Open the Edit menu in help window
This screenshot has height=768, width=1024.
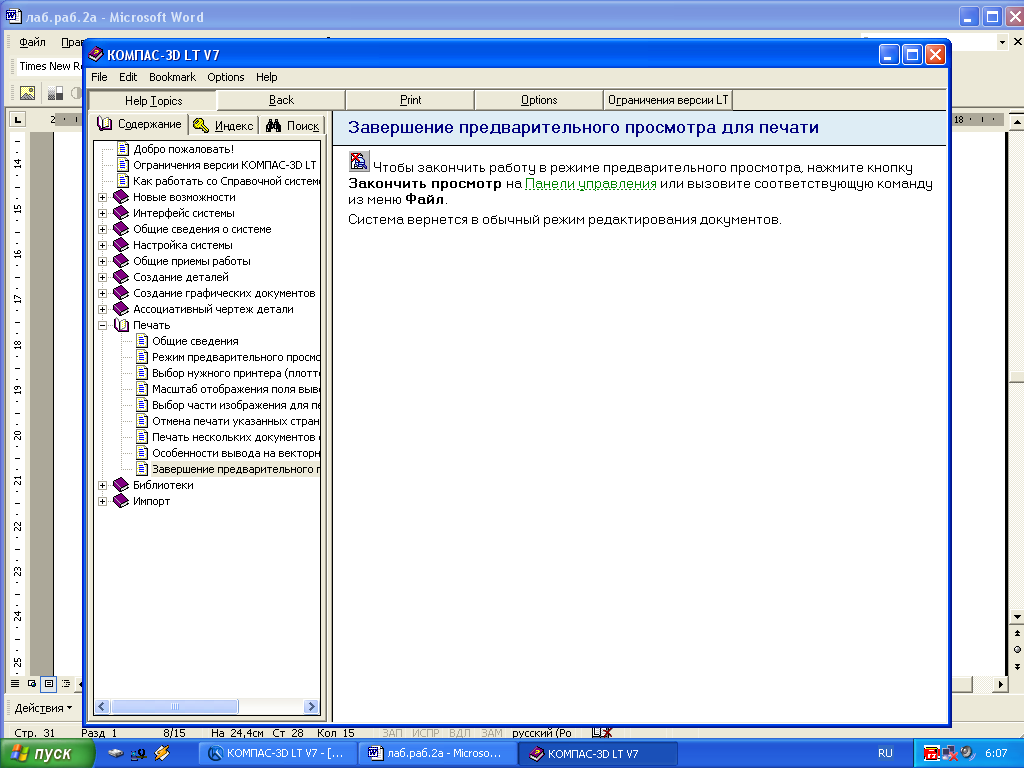(128, 77)
